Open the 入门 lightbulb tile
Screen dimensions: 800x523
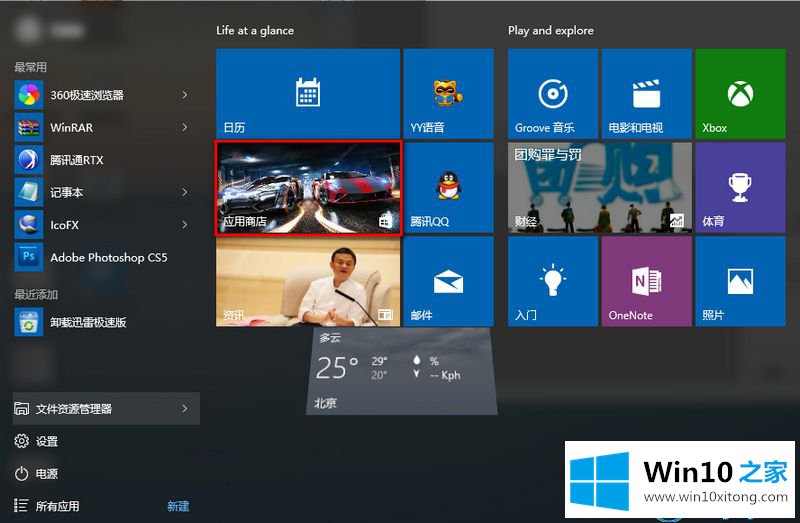coord(553,281)
